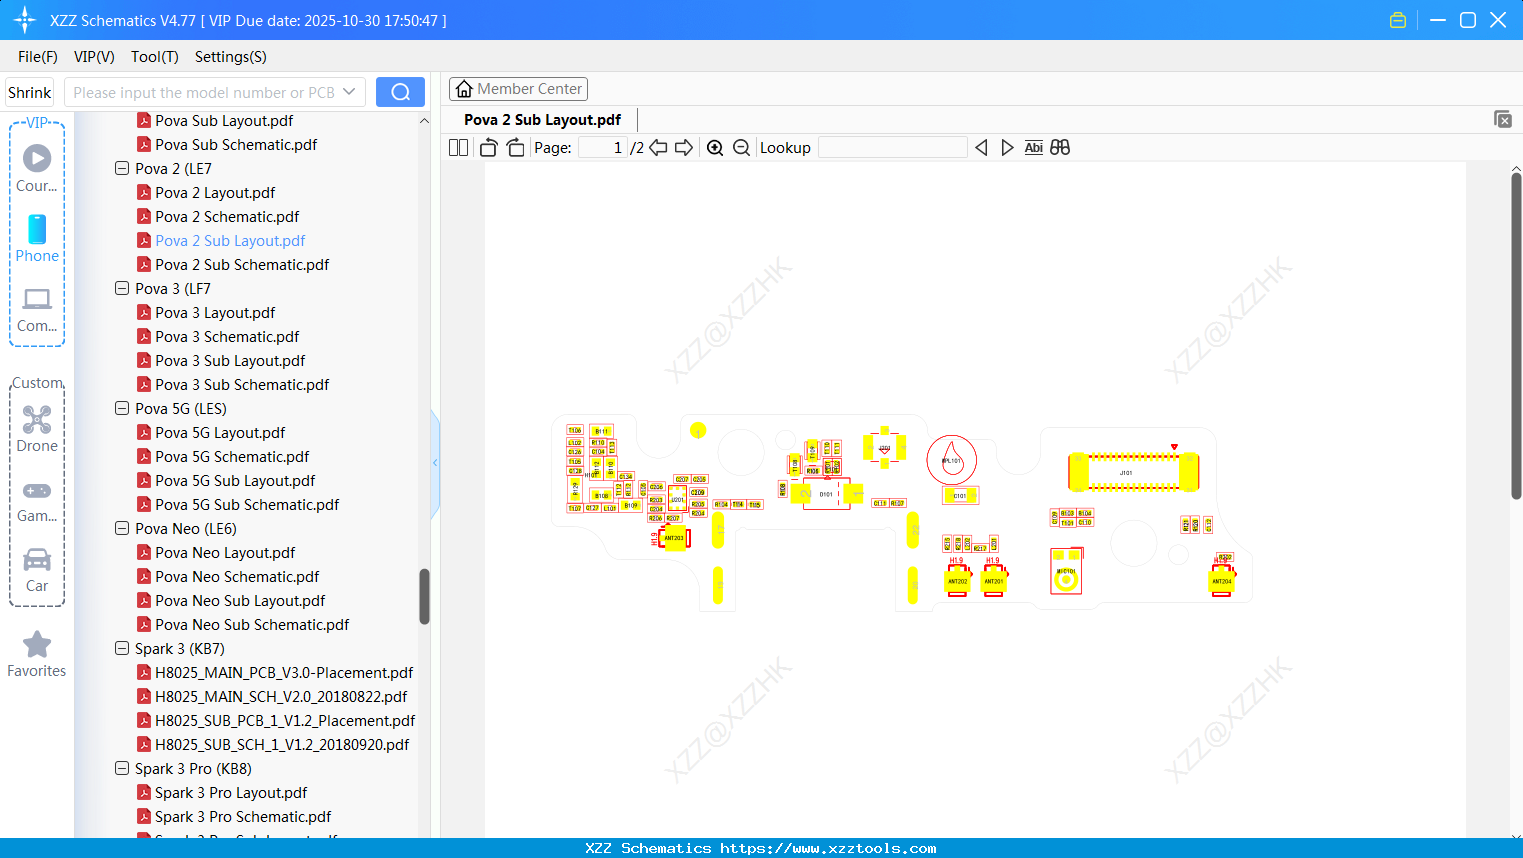Viewport: 1523px width, 858px height.
Task: Click inside the Lookup search field
Action: tap(891, 147)
